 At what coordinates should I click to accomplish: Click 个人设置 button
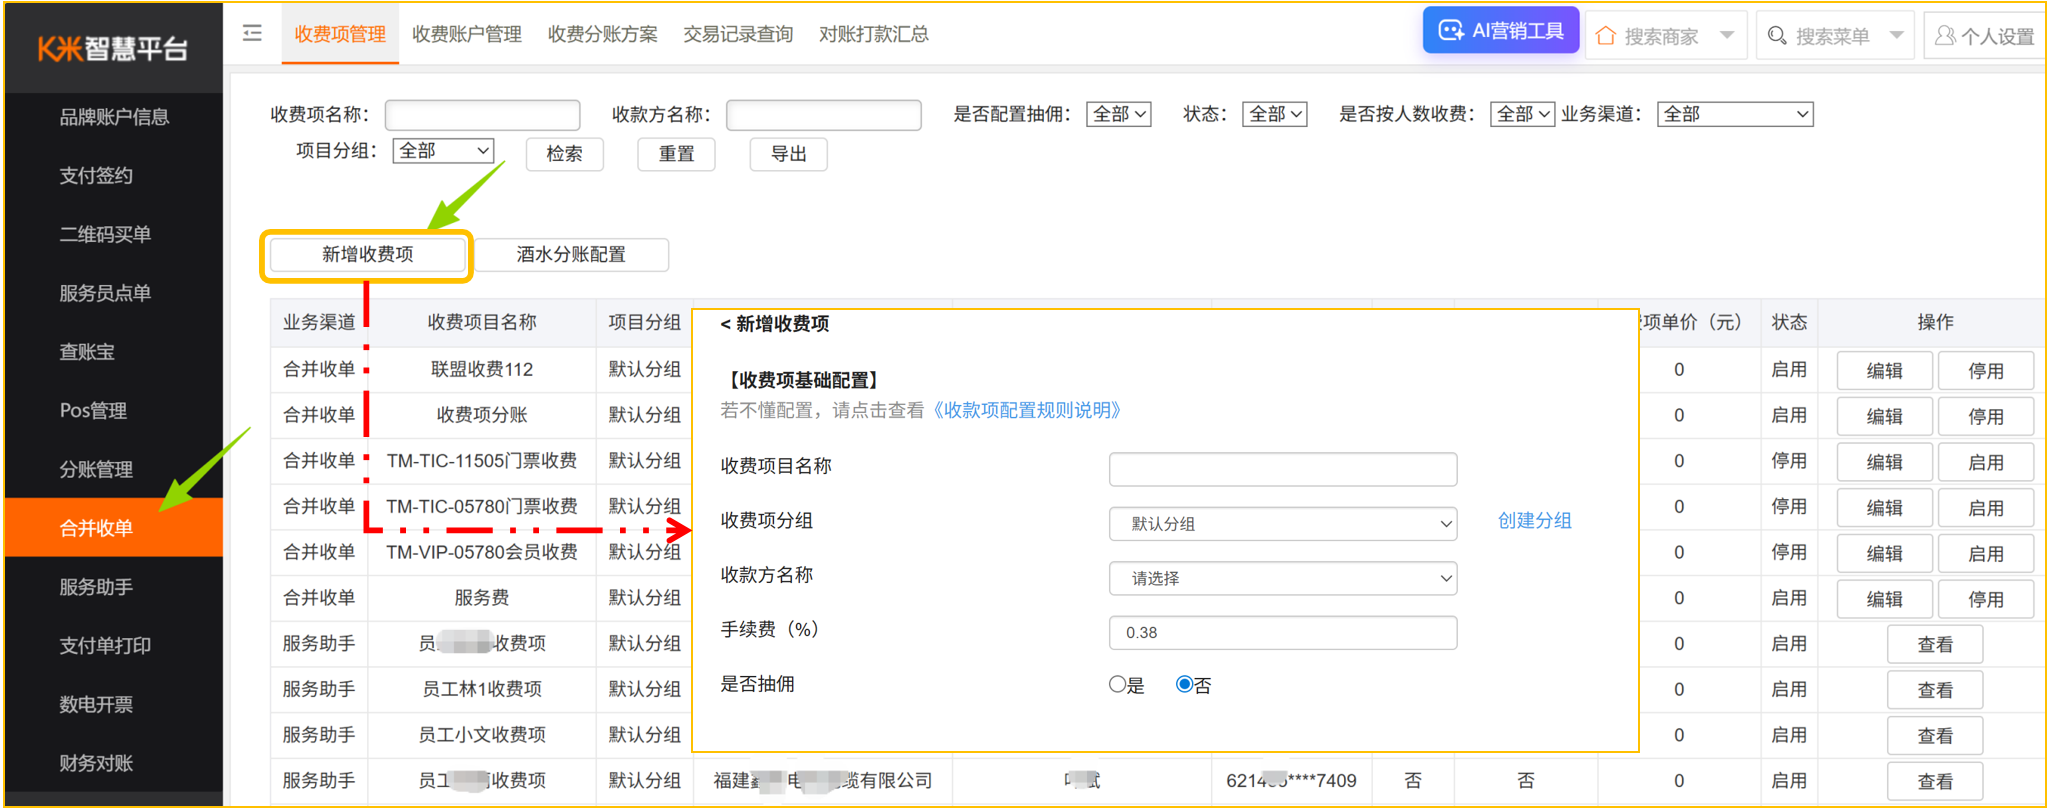click(1985, 36)
